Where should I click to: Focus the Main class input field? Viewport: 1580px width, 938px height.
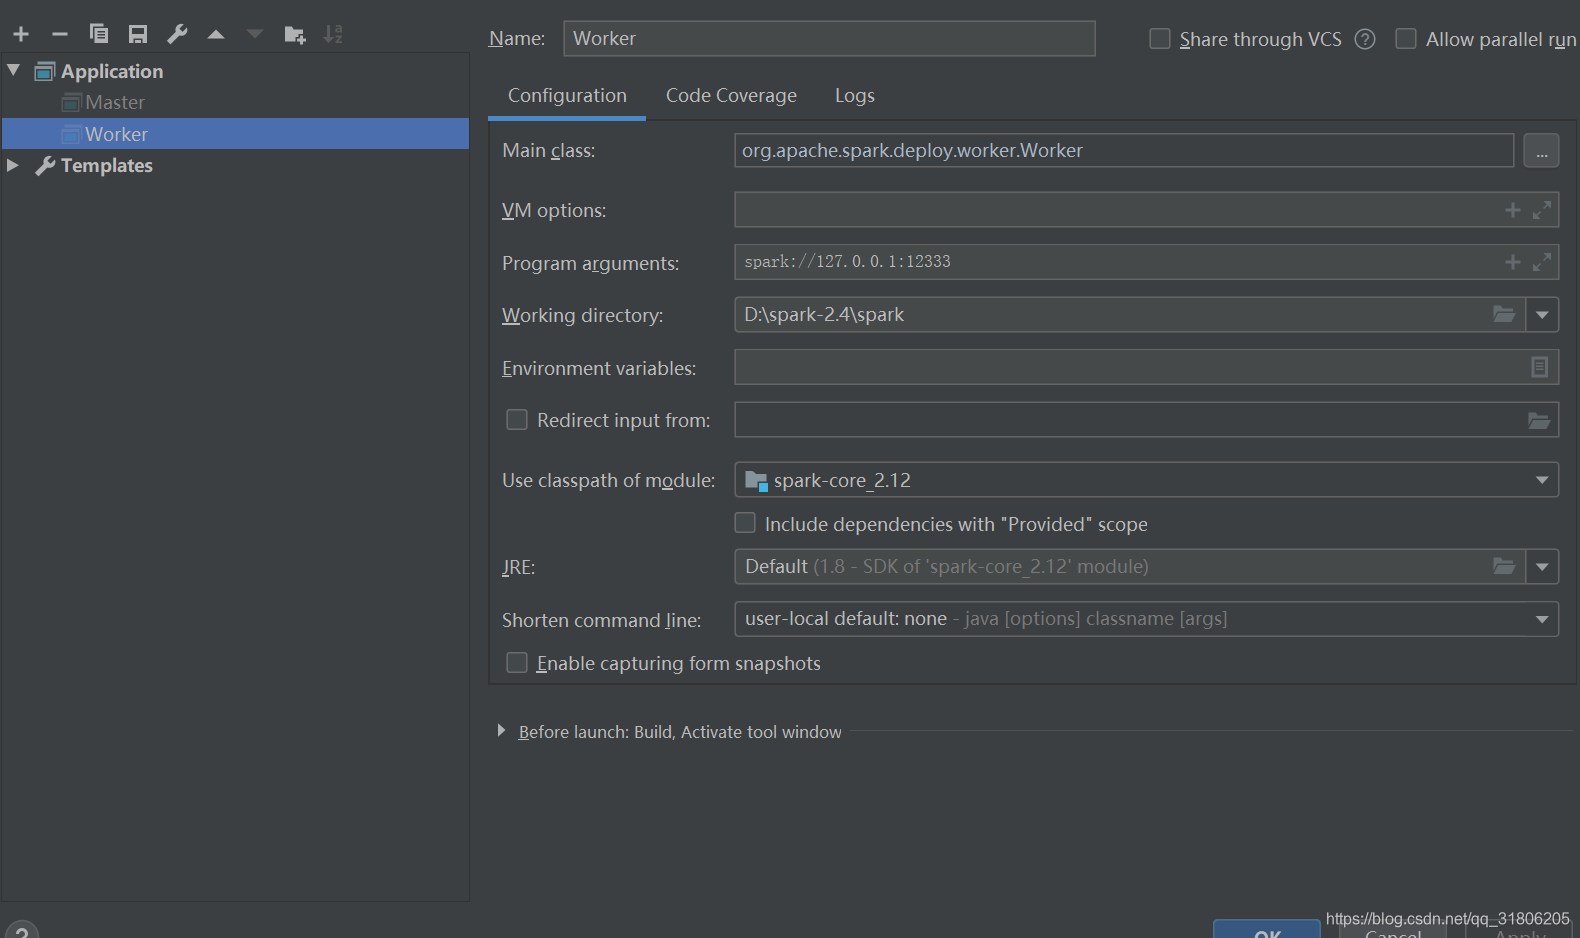1123,151
